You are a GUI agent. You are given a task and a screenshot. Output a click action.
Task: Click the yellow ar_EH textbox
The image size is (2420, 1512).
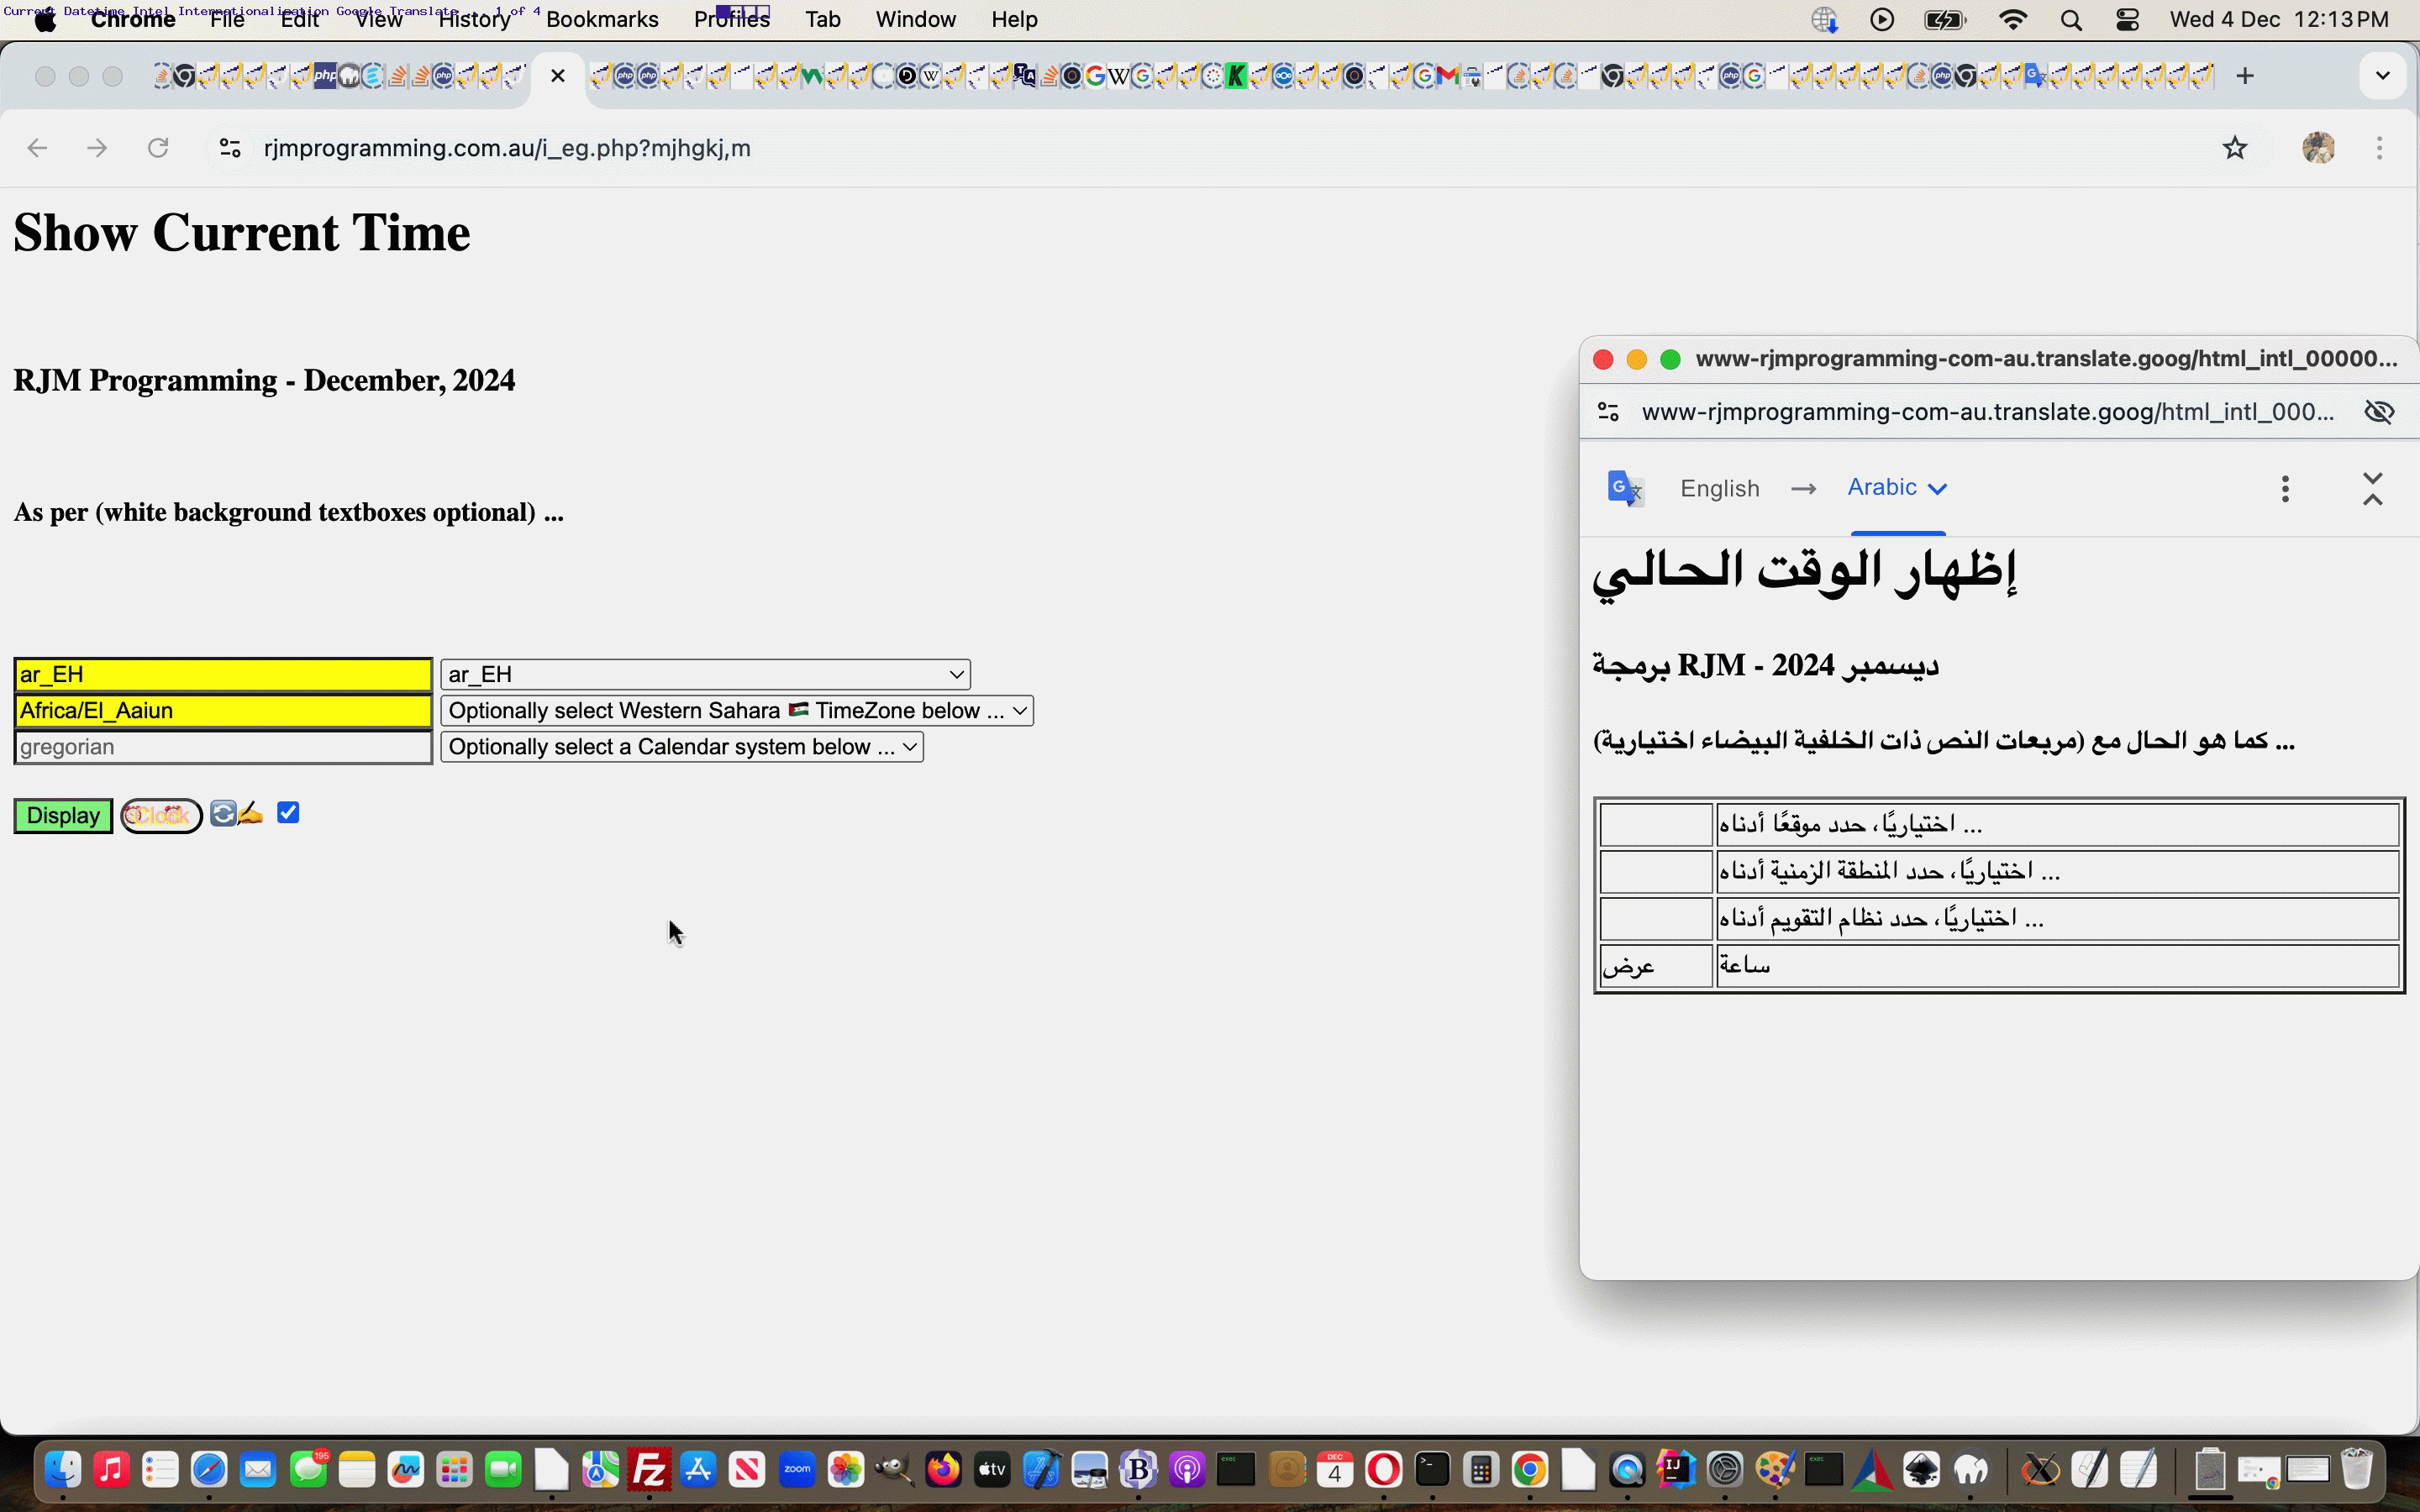(x=223, y=674)
